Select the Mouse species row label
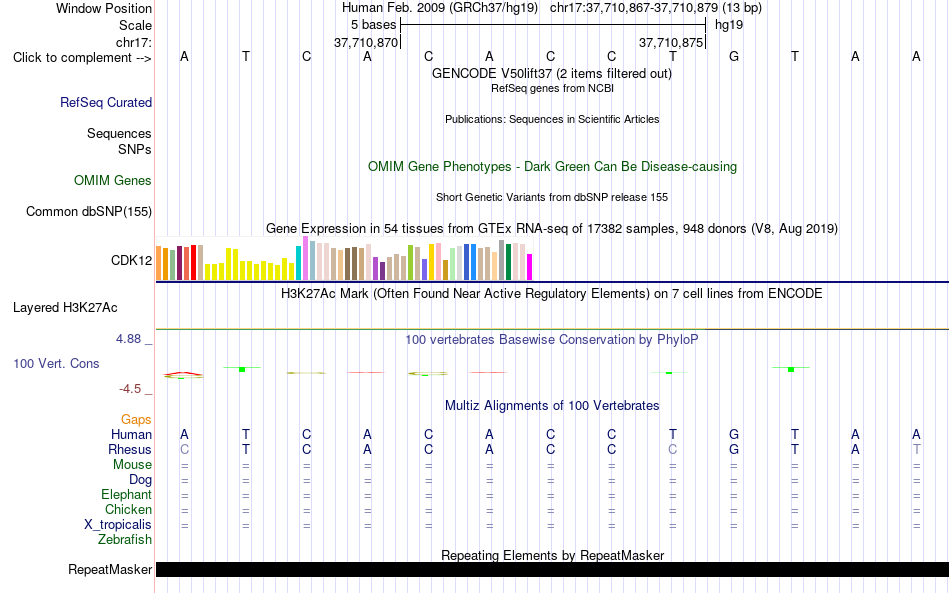This screenshot has width=950, height=593. point(132,465)
